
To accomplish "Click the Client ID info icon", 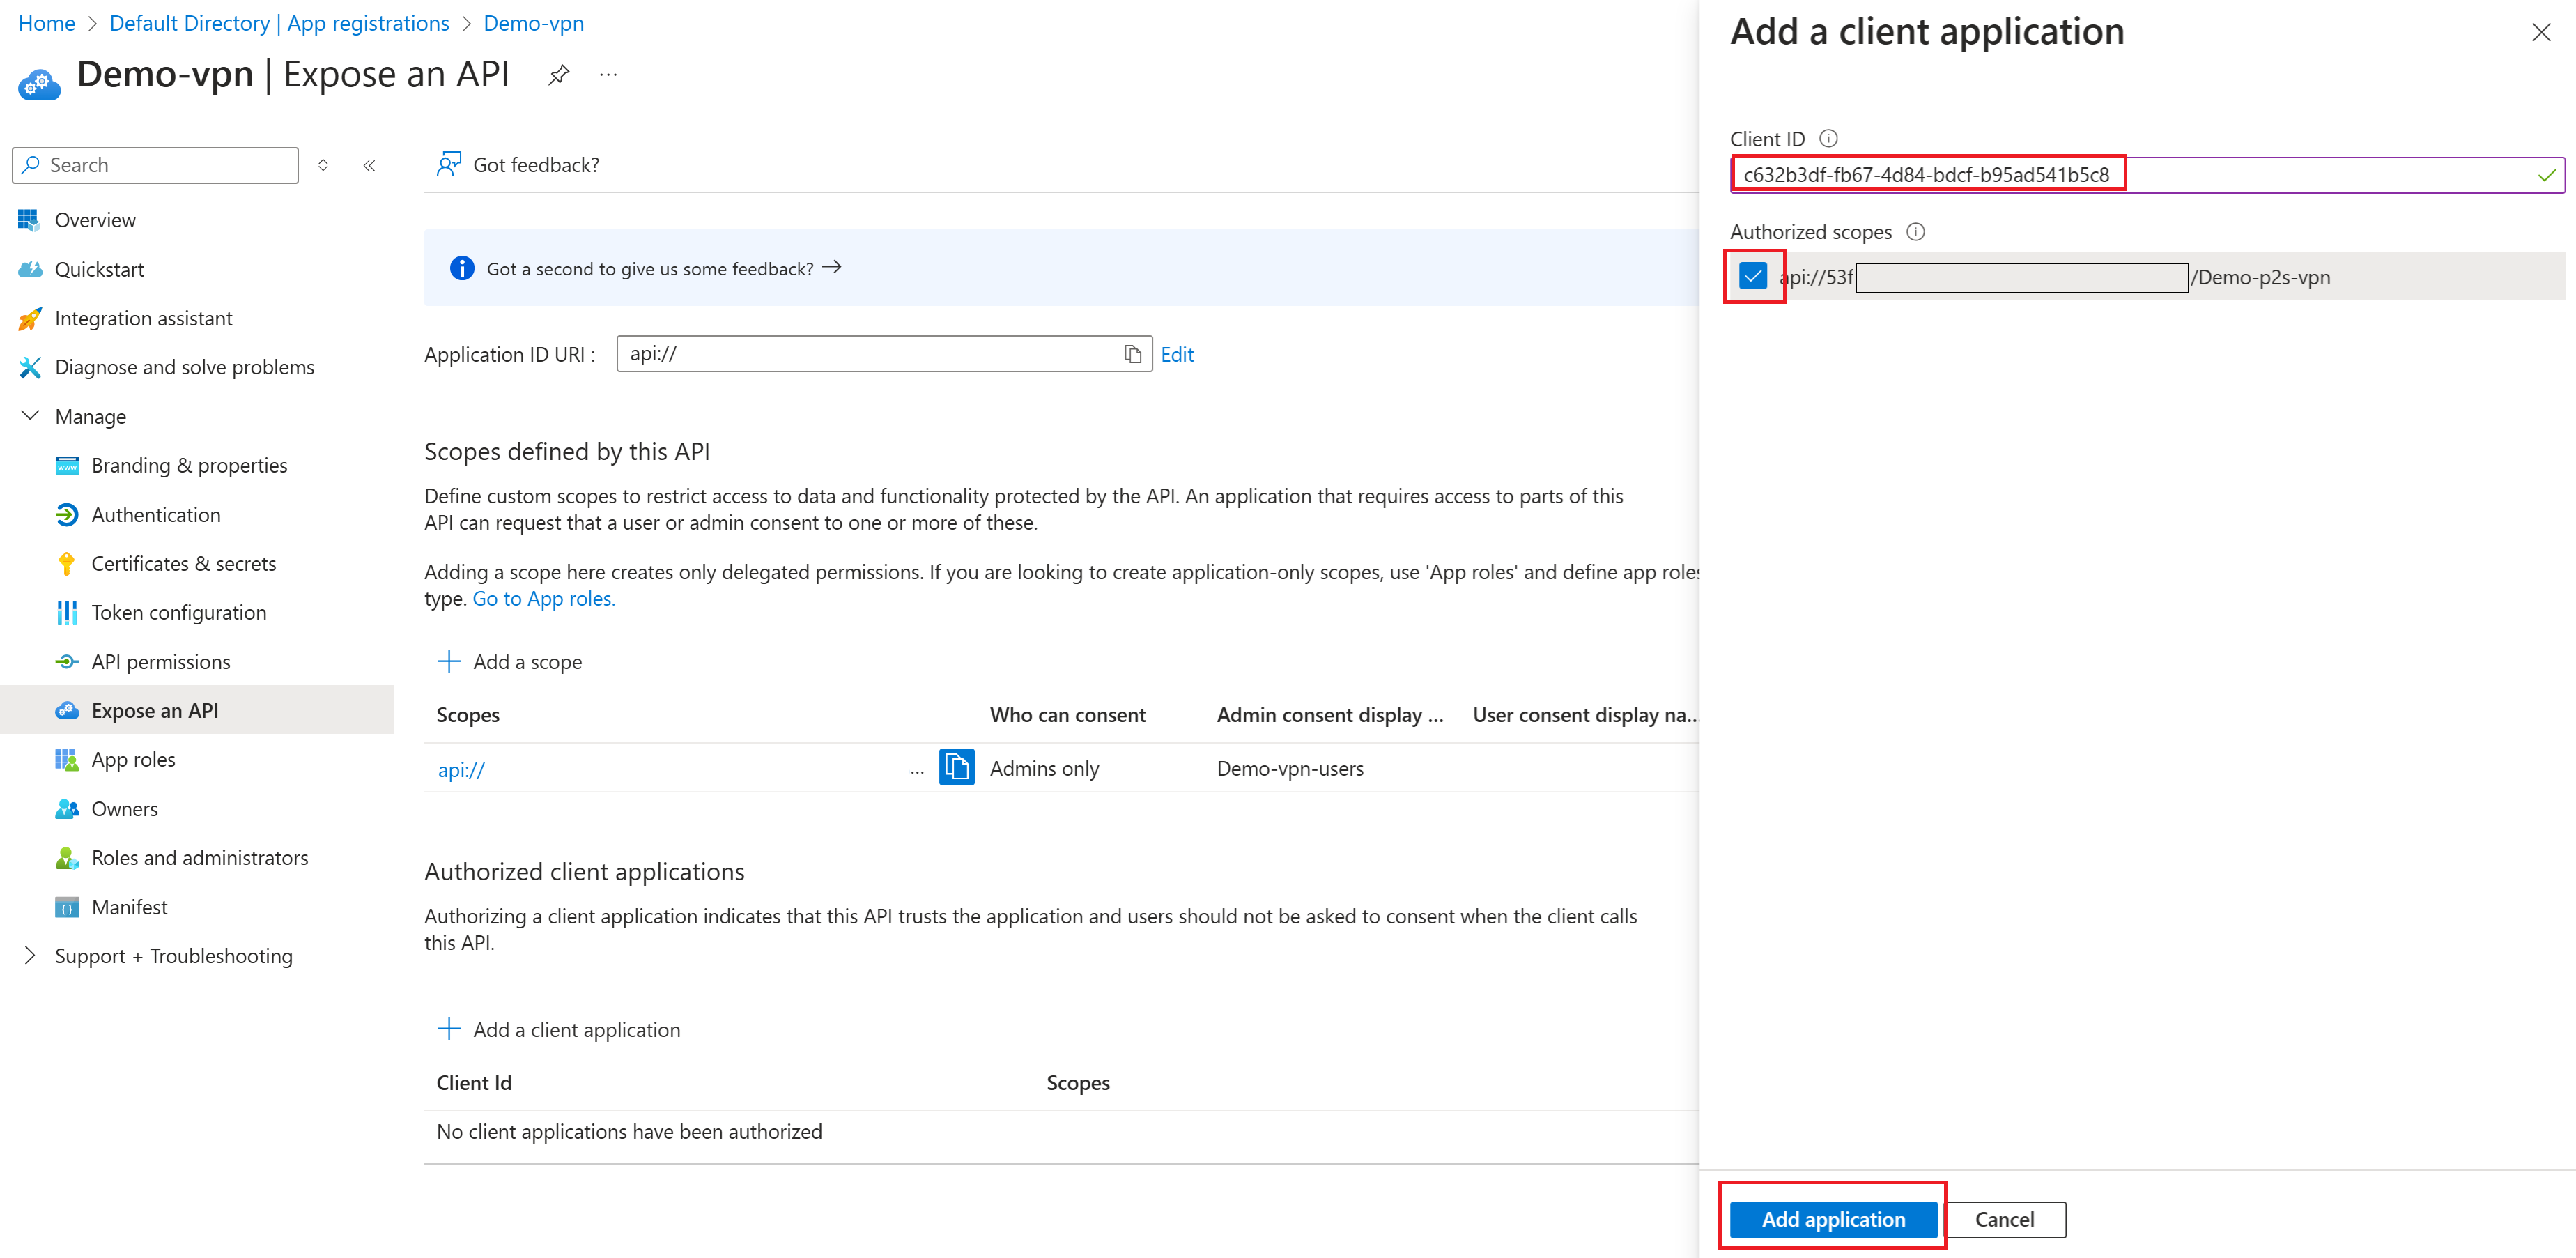I will click(1828, 138).
